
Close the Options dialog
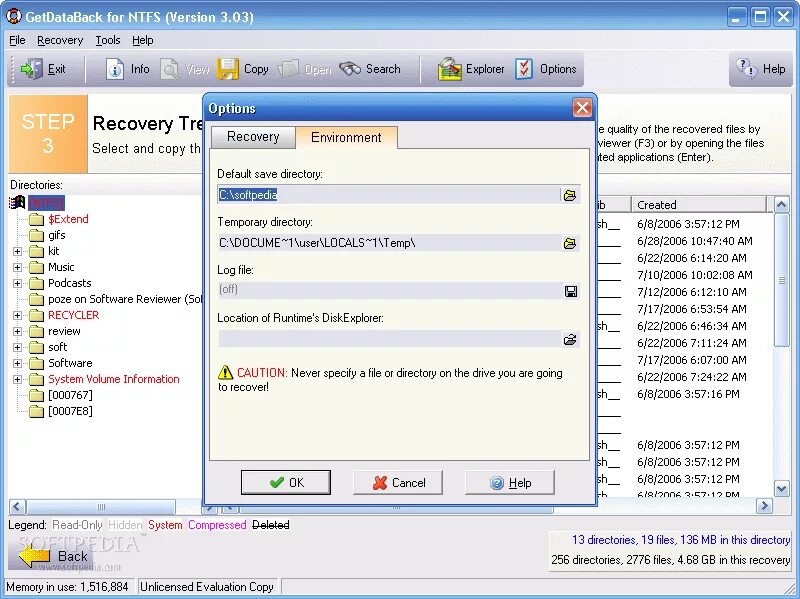[582, 108]
